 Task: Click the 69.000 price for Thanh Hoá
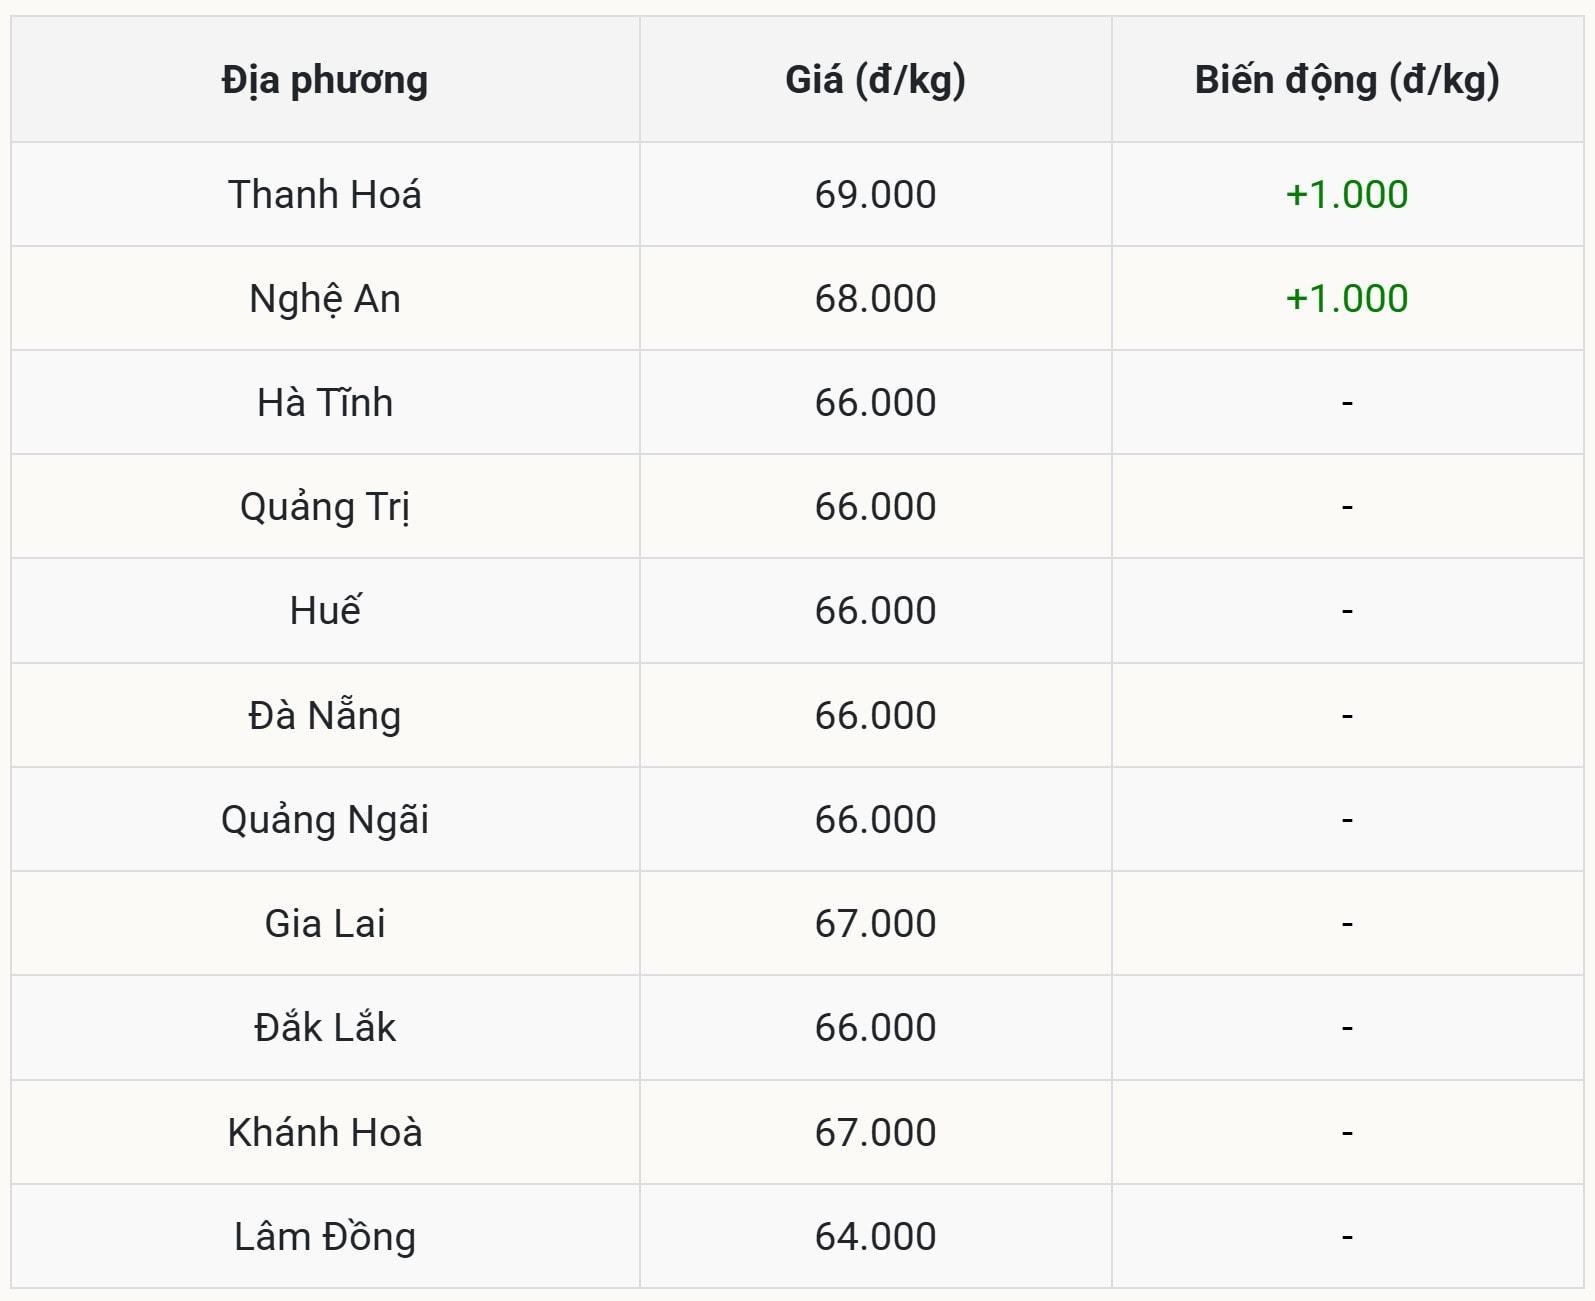pos(875,194)
